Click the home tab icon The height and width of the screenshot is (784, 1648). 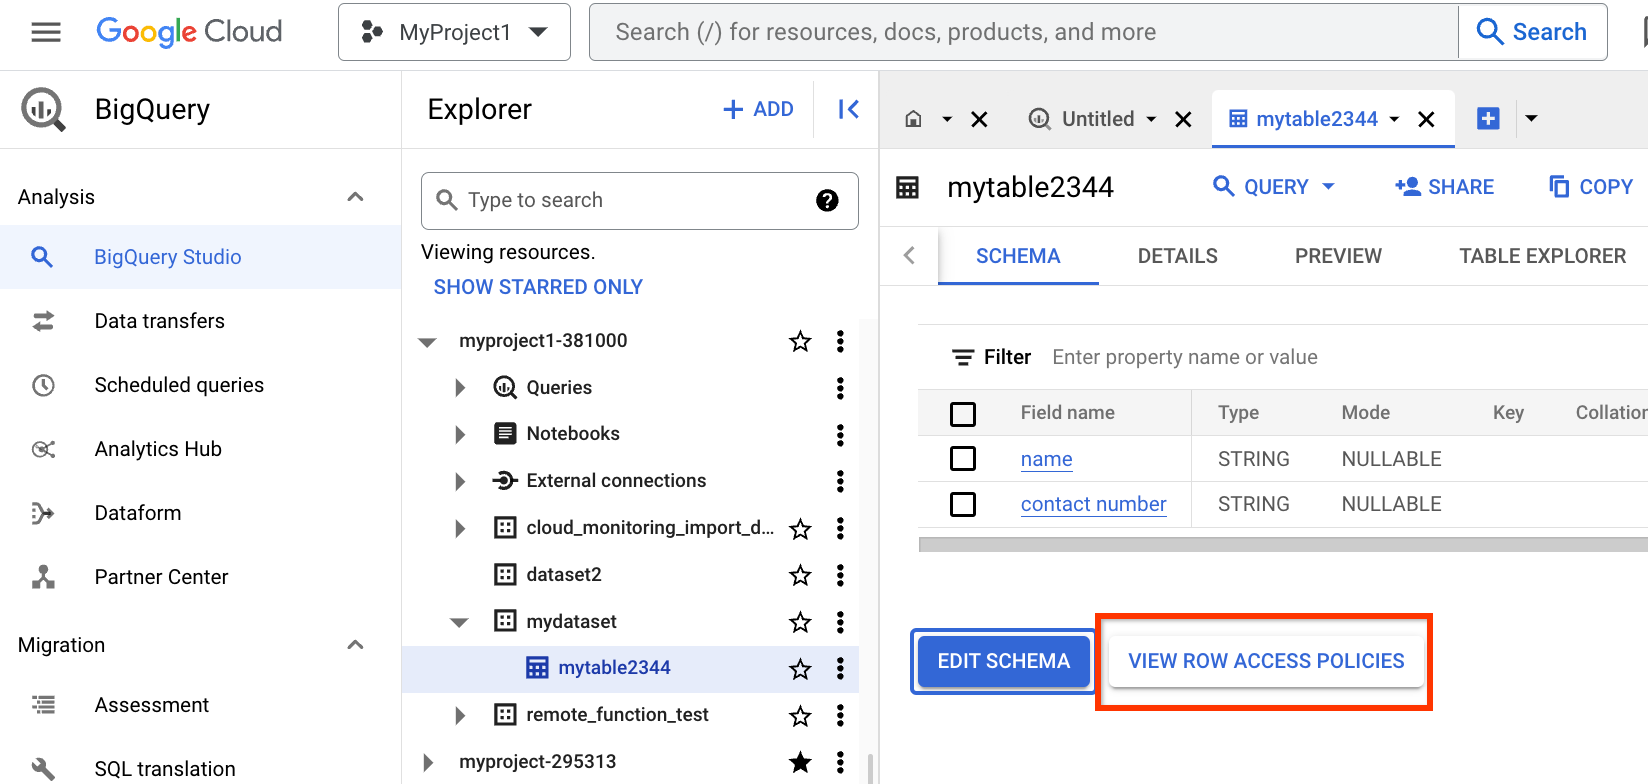coord(913,119)
